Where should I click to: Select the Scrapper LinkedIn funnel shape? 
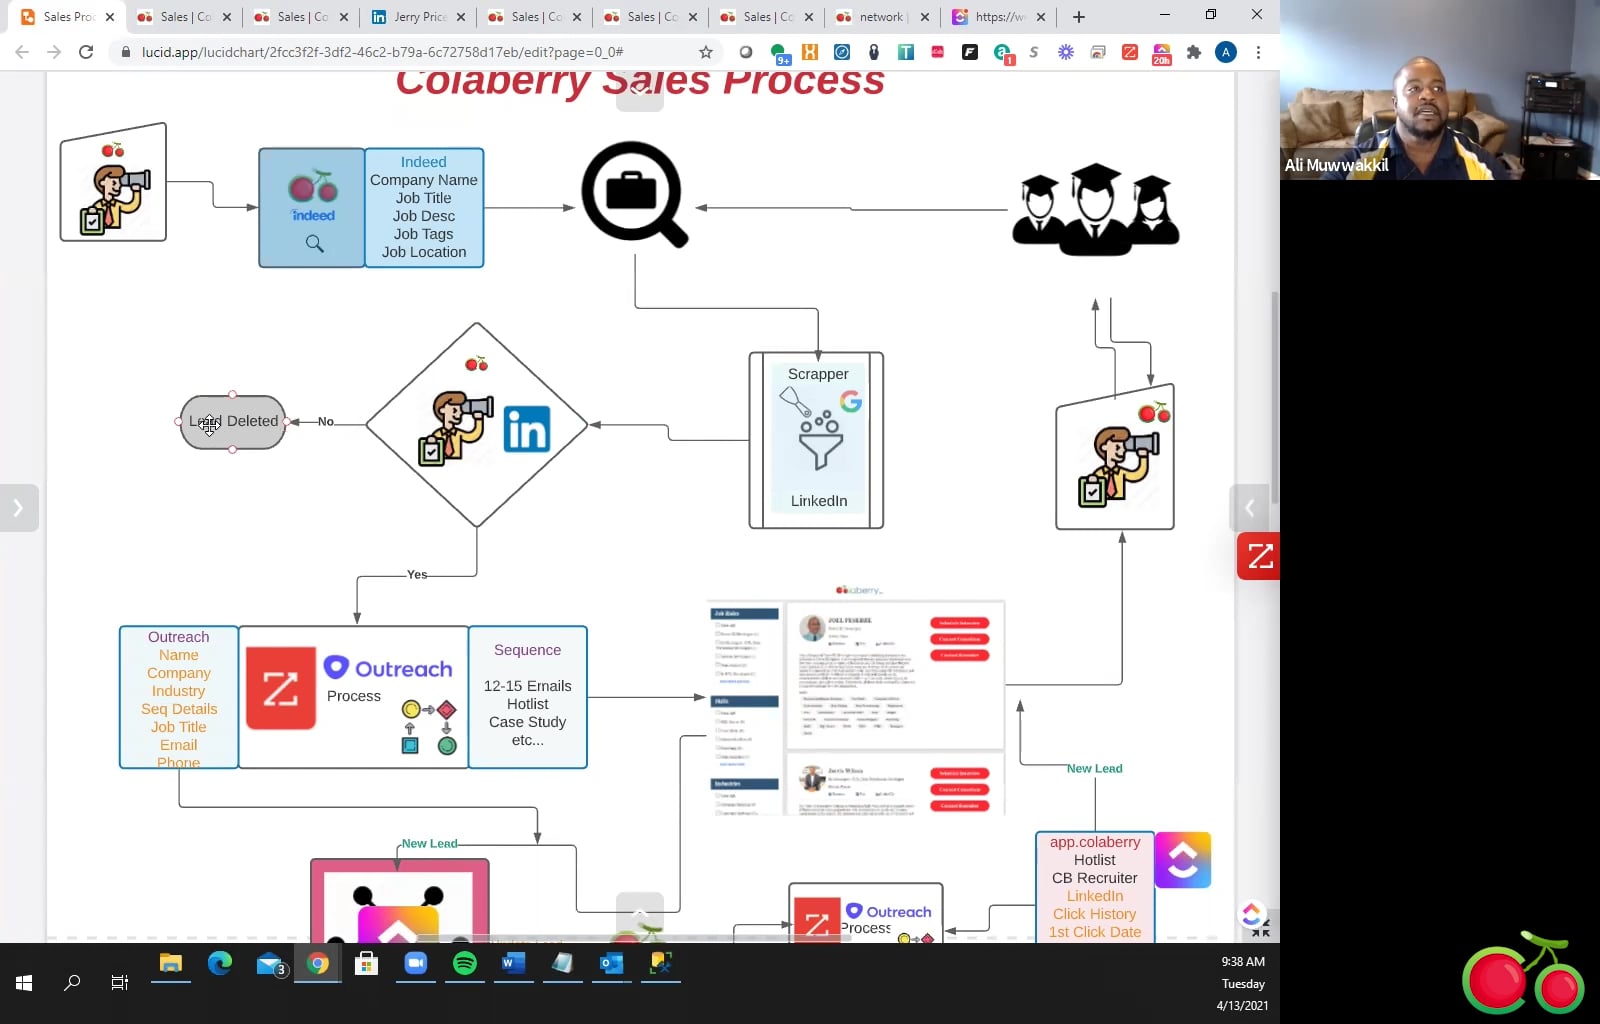tap(816, 440)
